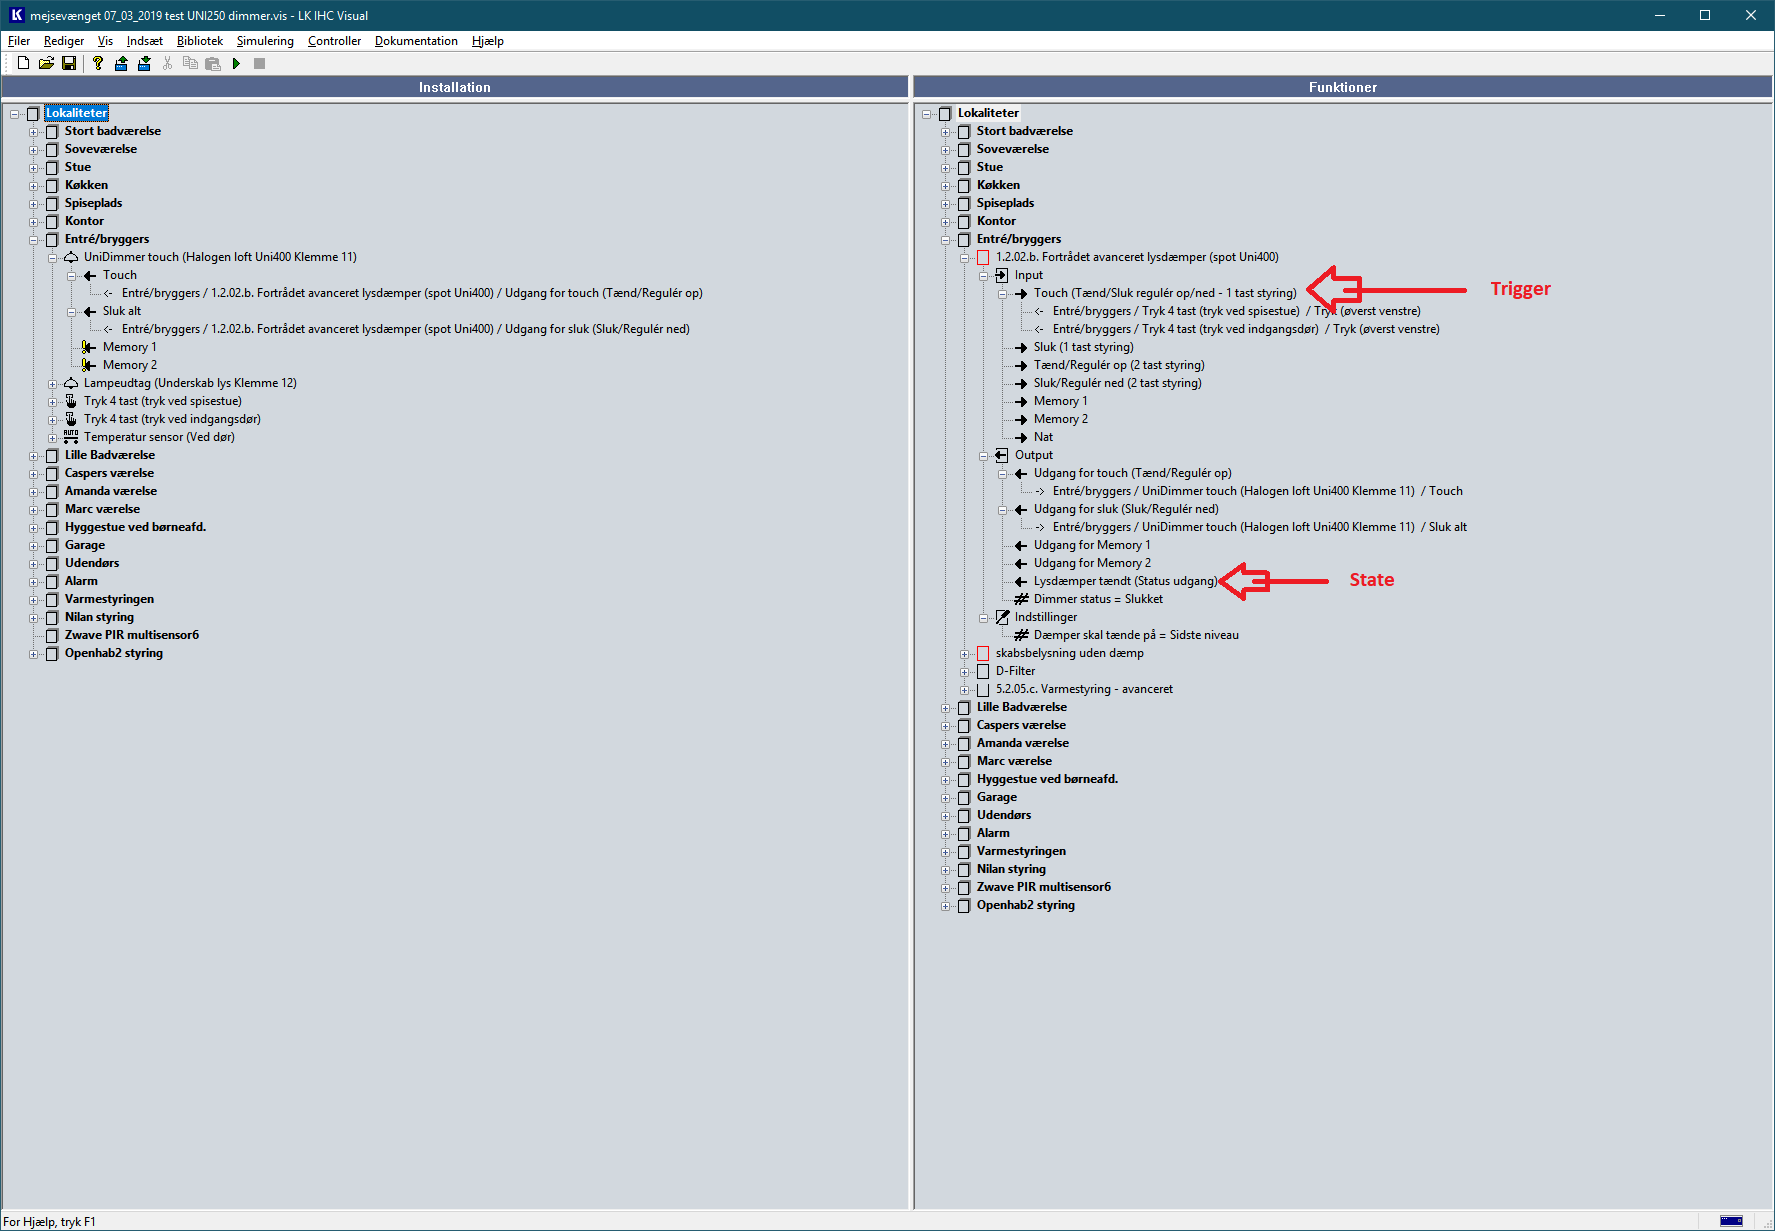Click the Installation panel header
Viewport: 1775px width, 1231px height.
(454, 87)
